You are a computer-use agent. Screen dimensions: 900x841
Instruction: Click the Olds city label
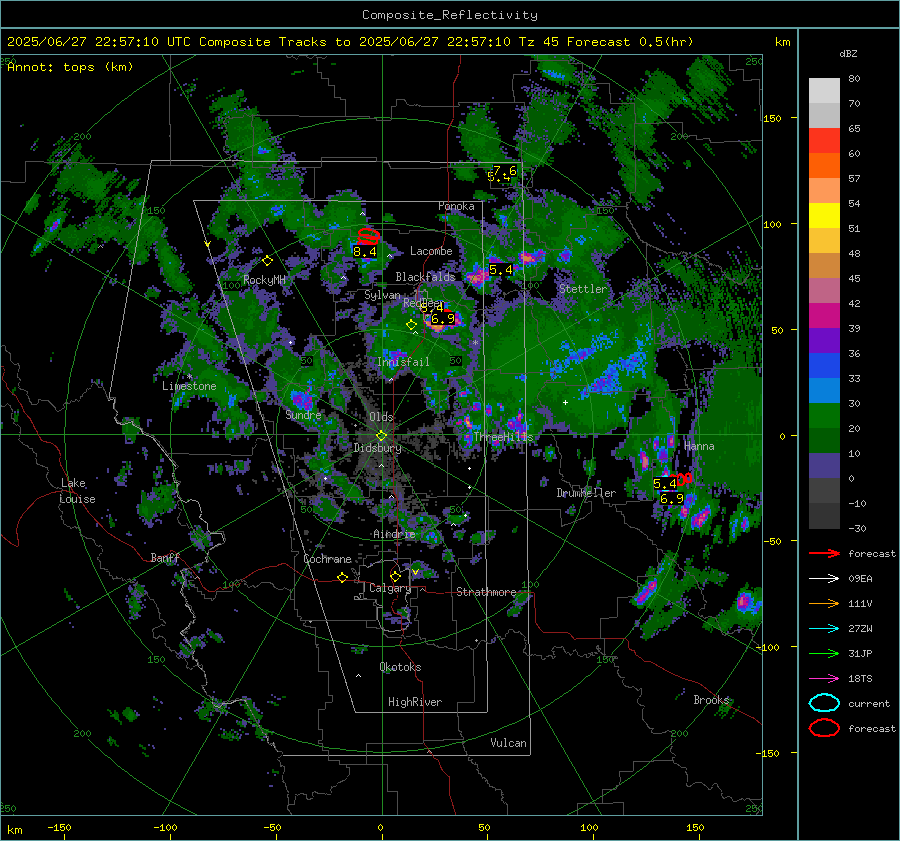[381, 417]
